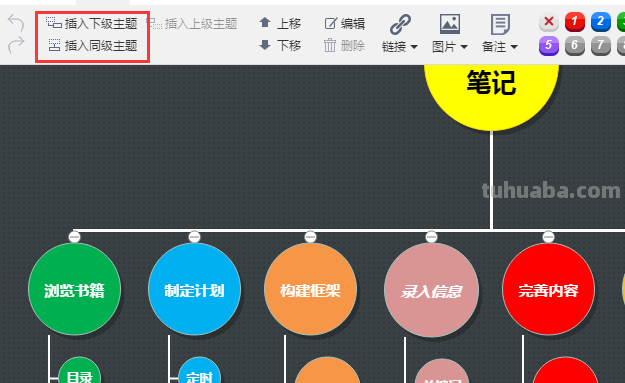Select the green 目录 child node
Viewport: 625px width, 383px height.
[x=79, y=371]
